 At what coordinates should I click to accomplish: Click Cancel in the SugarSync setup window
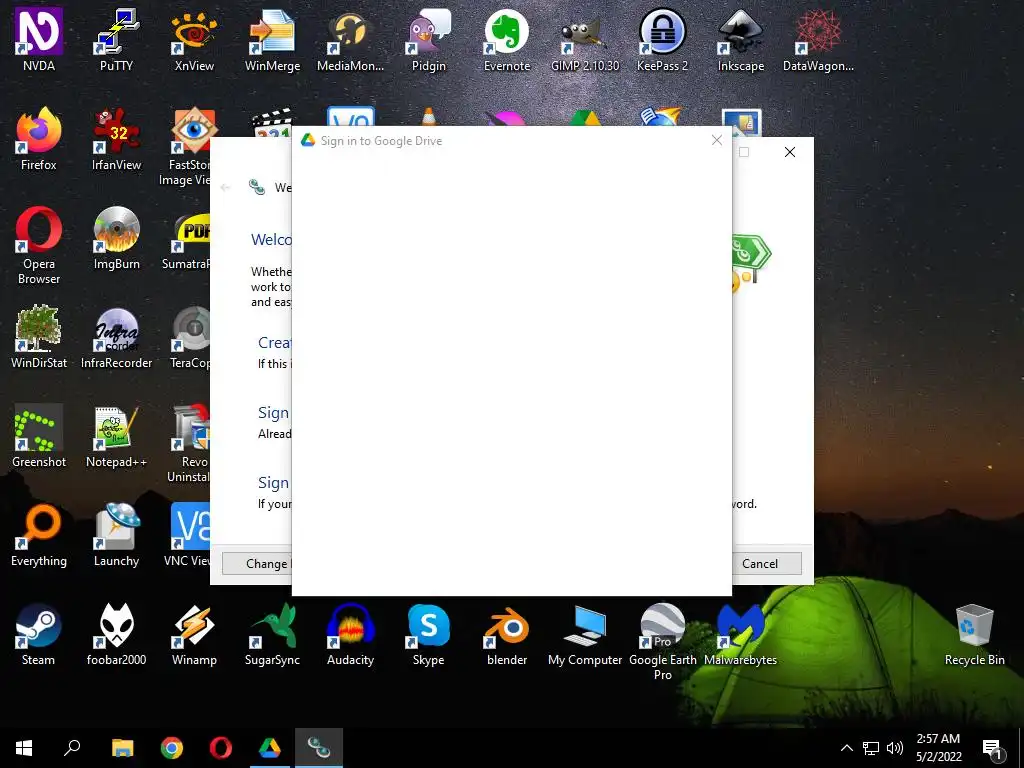coord(760,564)
